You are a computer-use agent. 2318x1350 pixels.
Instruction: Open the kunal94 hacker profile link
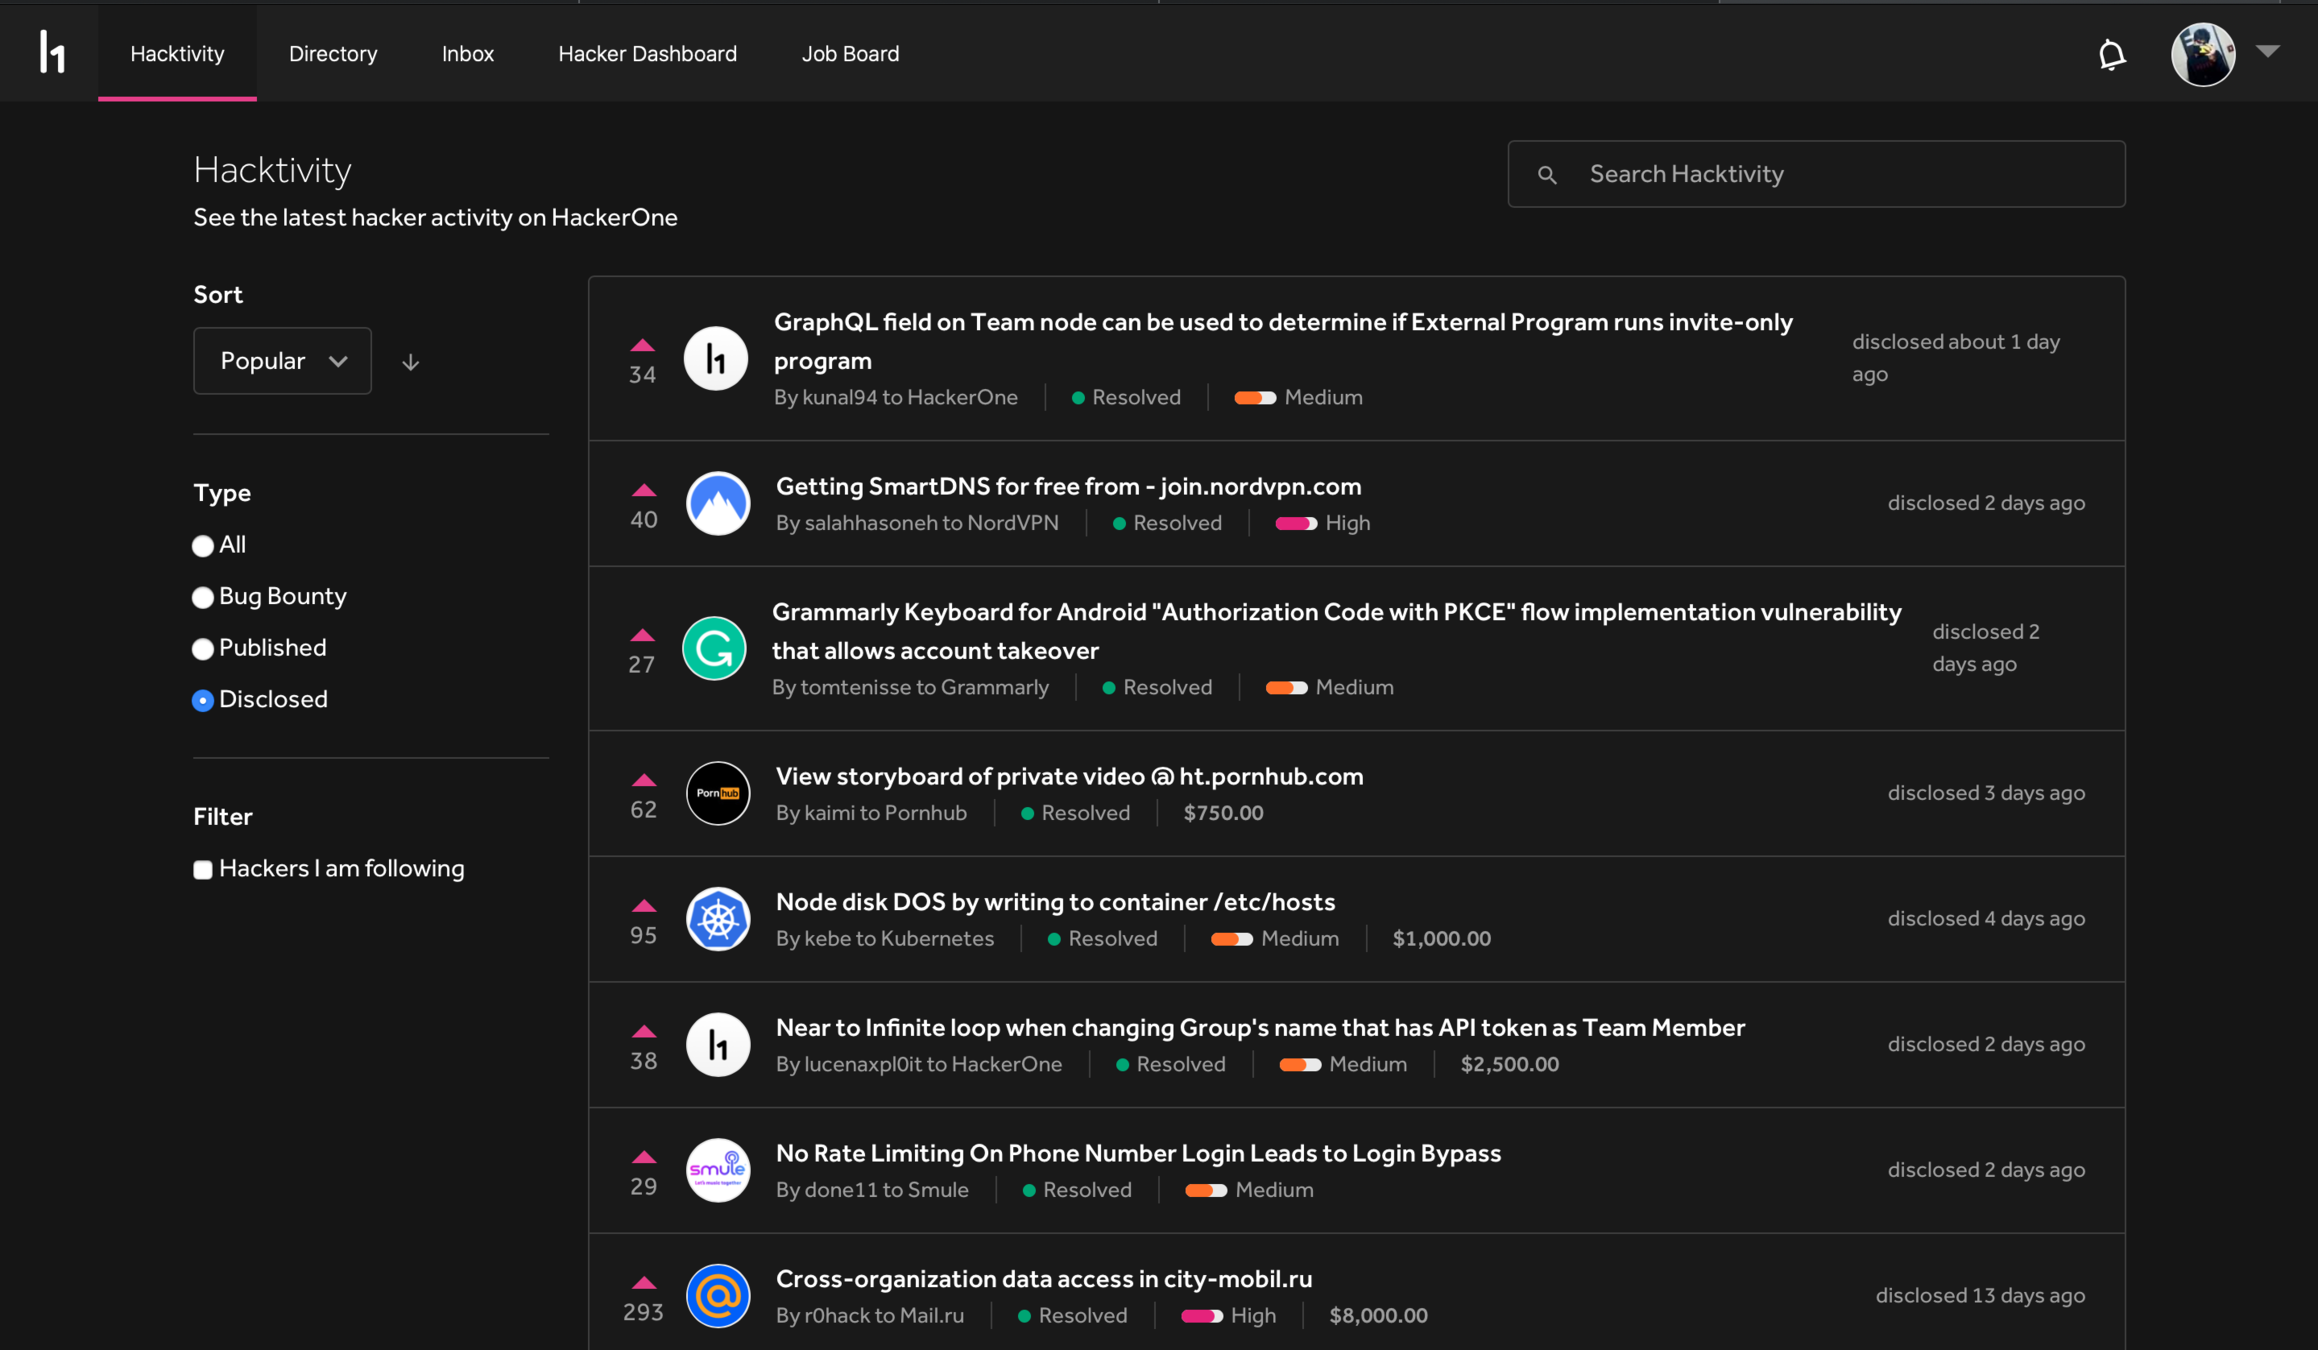(x=839, y=398)
